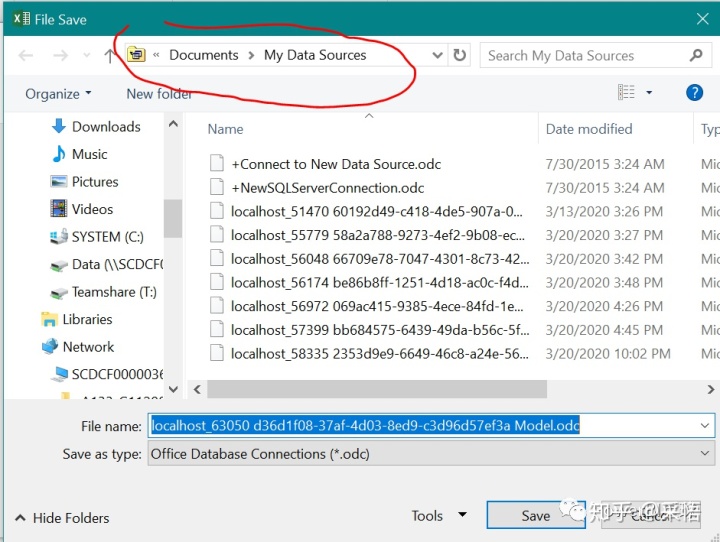Image resolution: width=720 pixels, height=542 pixels.
Task: Select the Data network drive
Action: [x=107, y=264]
